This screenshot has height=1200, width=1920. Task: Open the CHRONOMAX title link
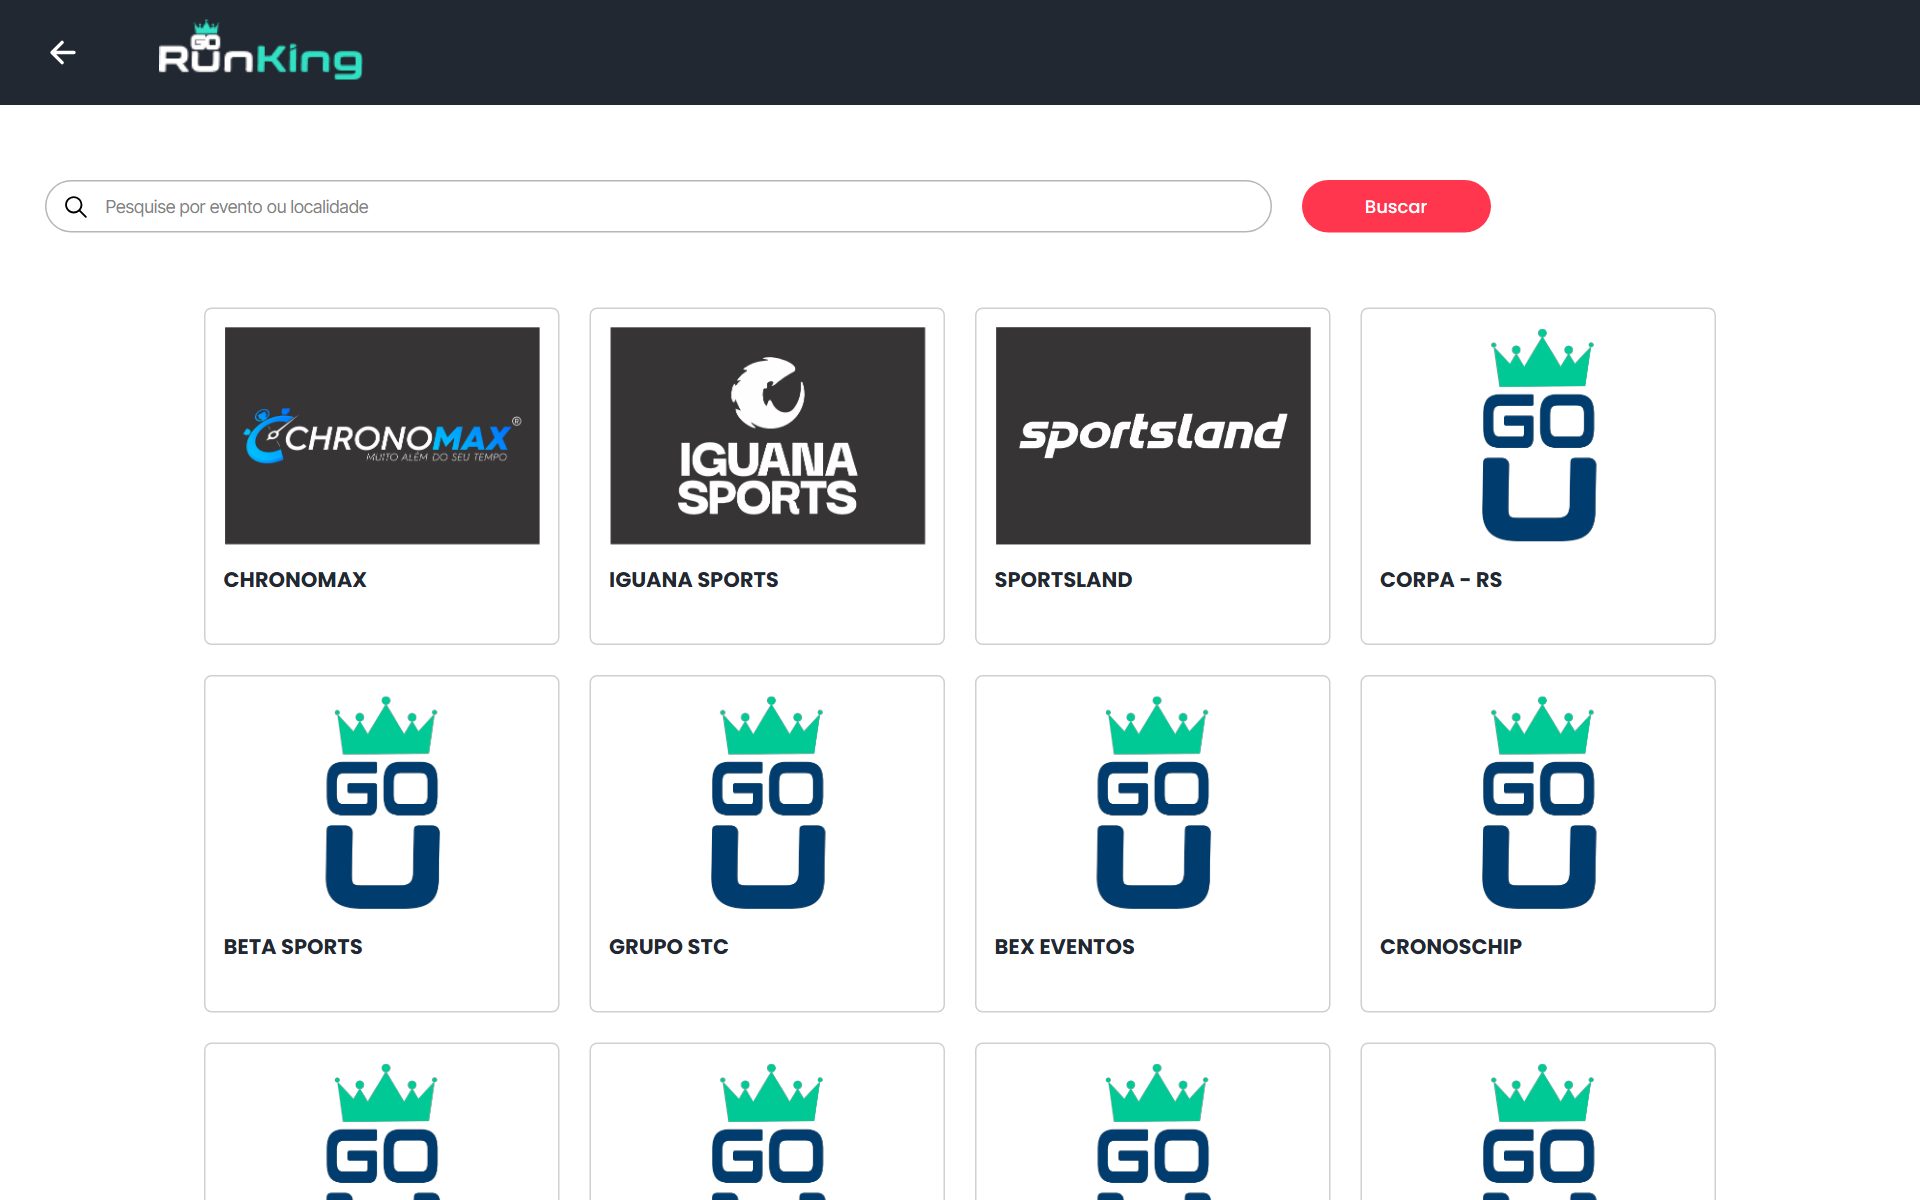[x=295, y=580]
